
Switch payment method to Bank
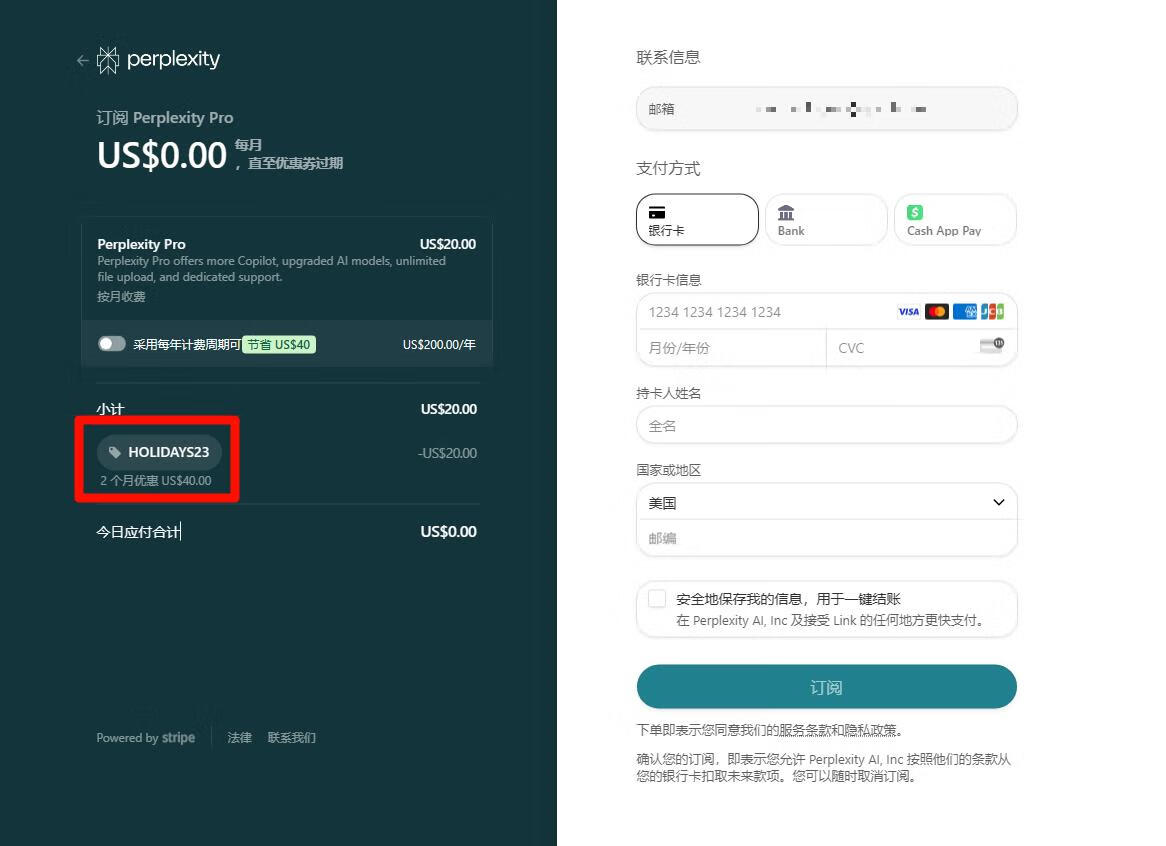[x=826, y=219]
